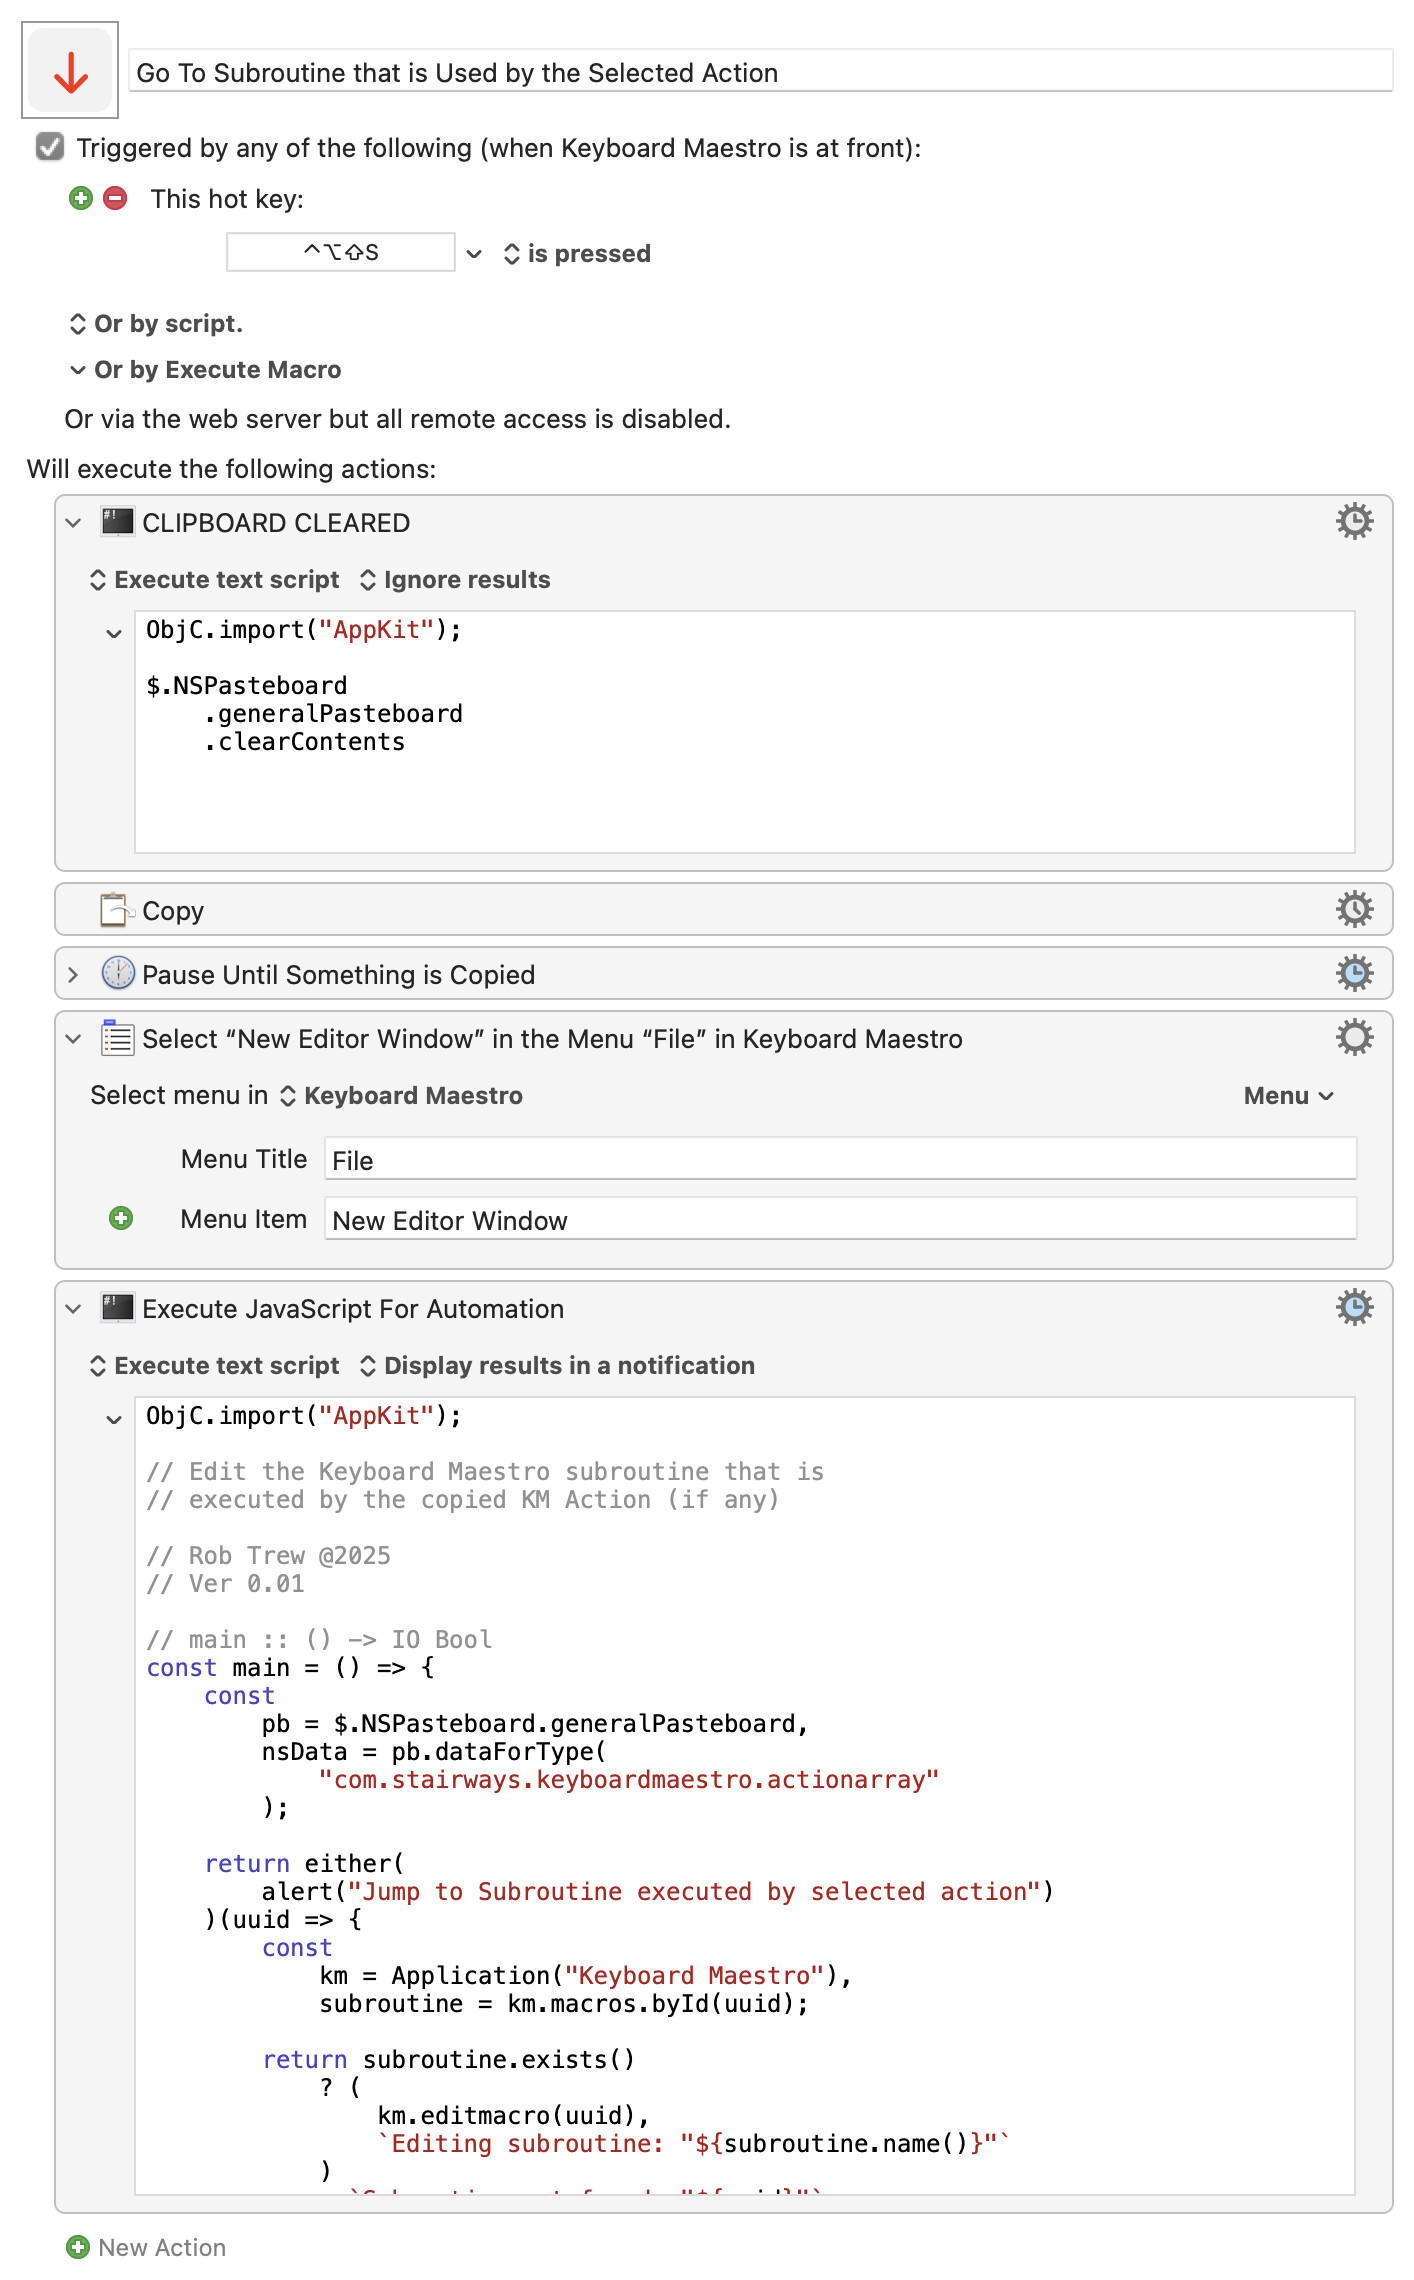Open the CLIPBOARD CLEARED action gear menu
This screenshot has width=1414, height=2280.
pyautogui.click(x=1354, y=522)
